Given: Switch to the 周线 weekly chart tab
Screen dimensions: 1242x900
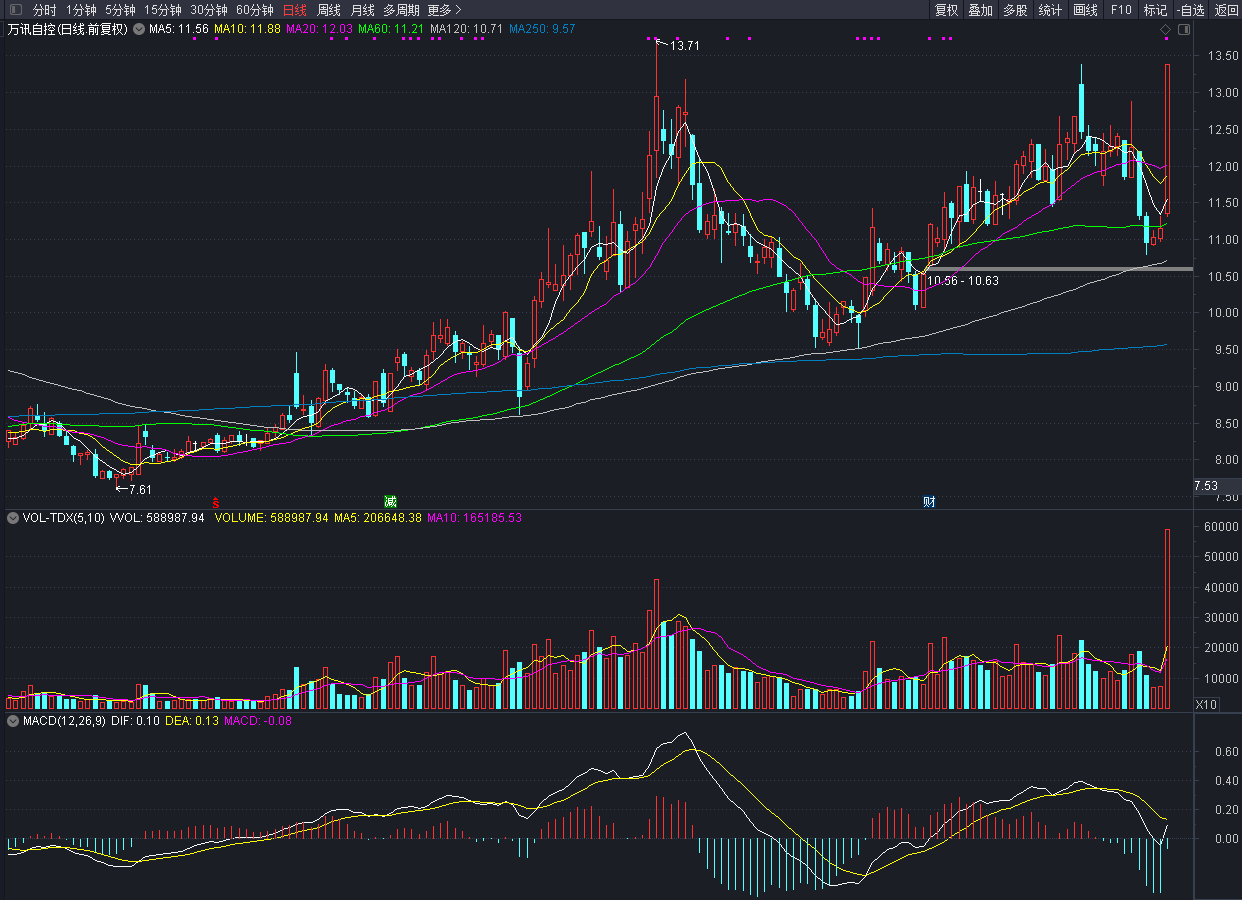Looking at the screenshot, I should [329, 10].
